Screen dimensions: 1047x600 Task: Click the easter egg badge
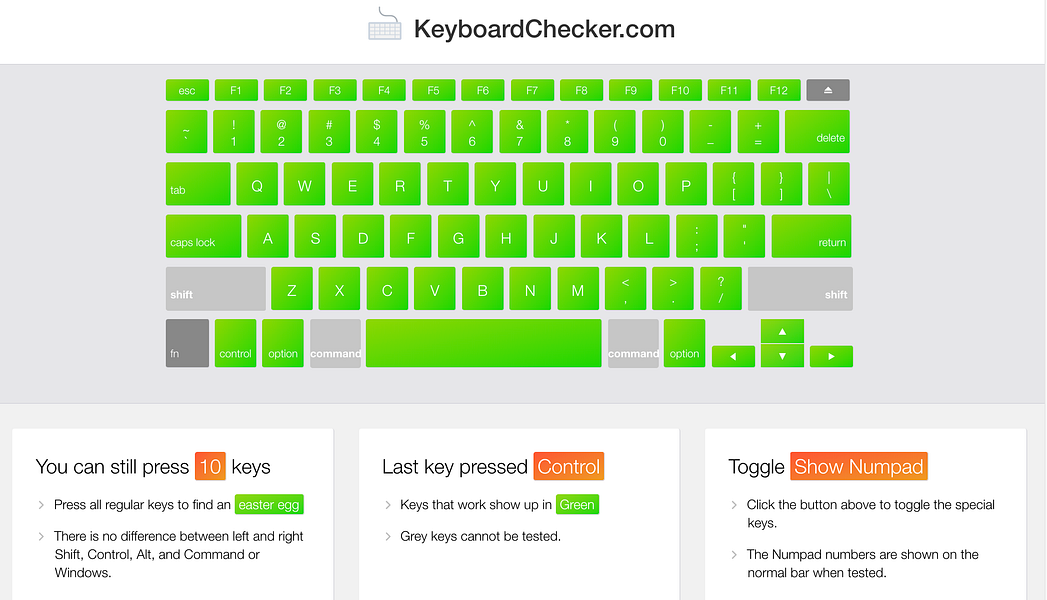coord(268,504)
